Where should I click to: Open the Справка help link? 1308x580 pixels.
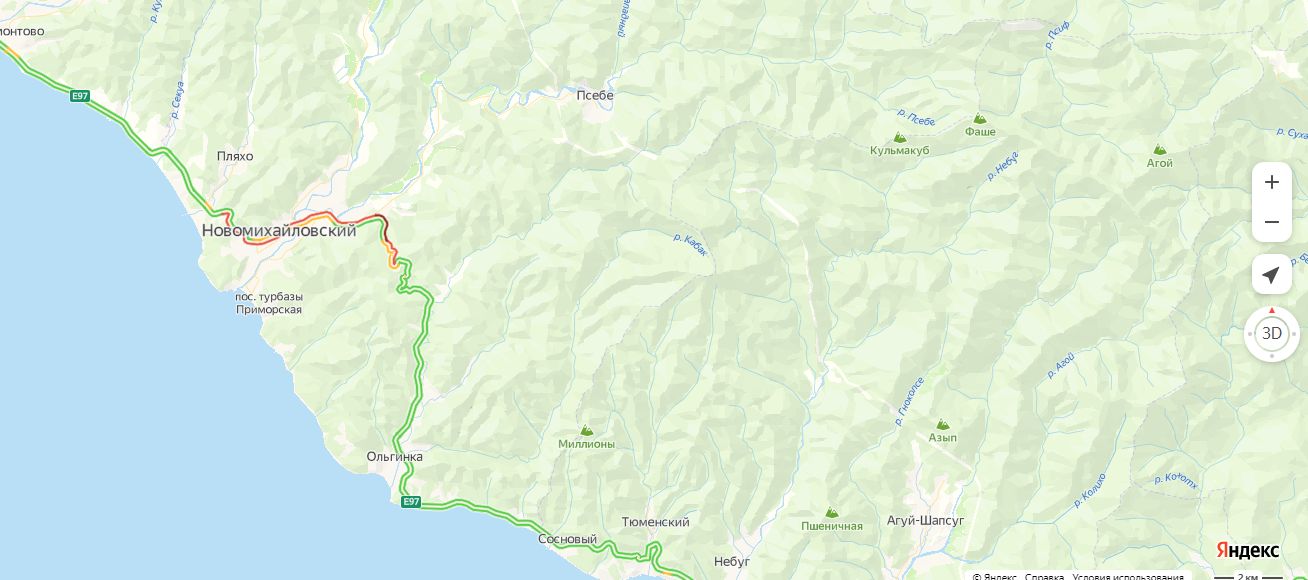tap(1044, 577)
